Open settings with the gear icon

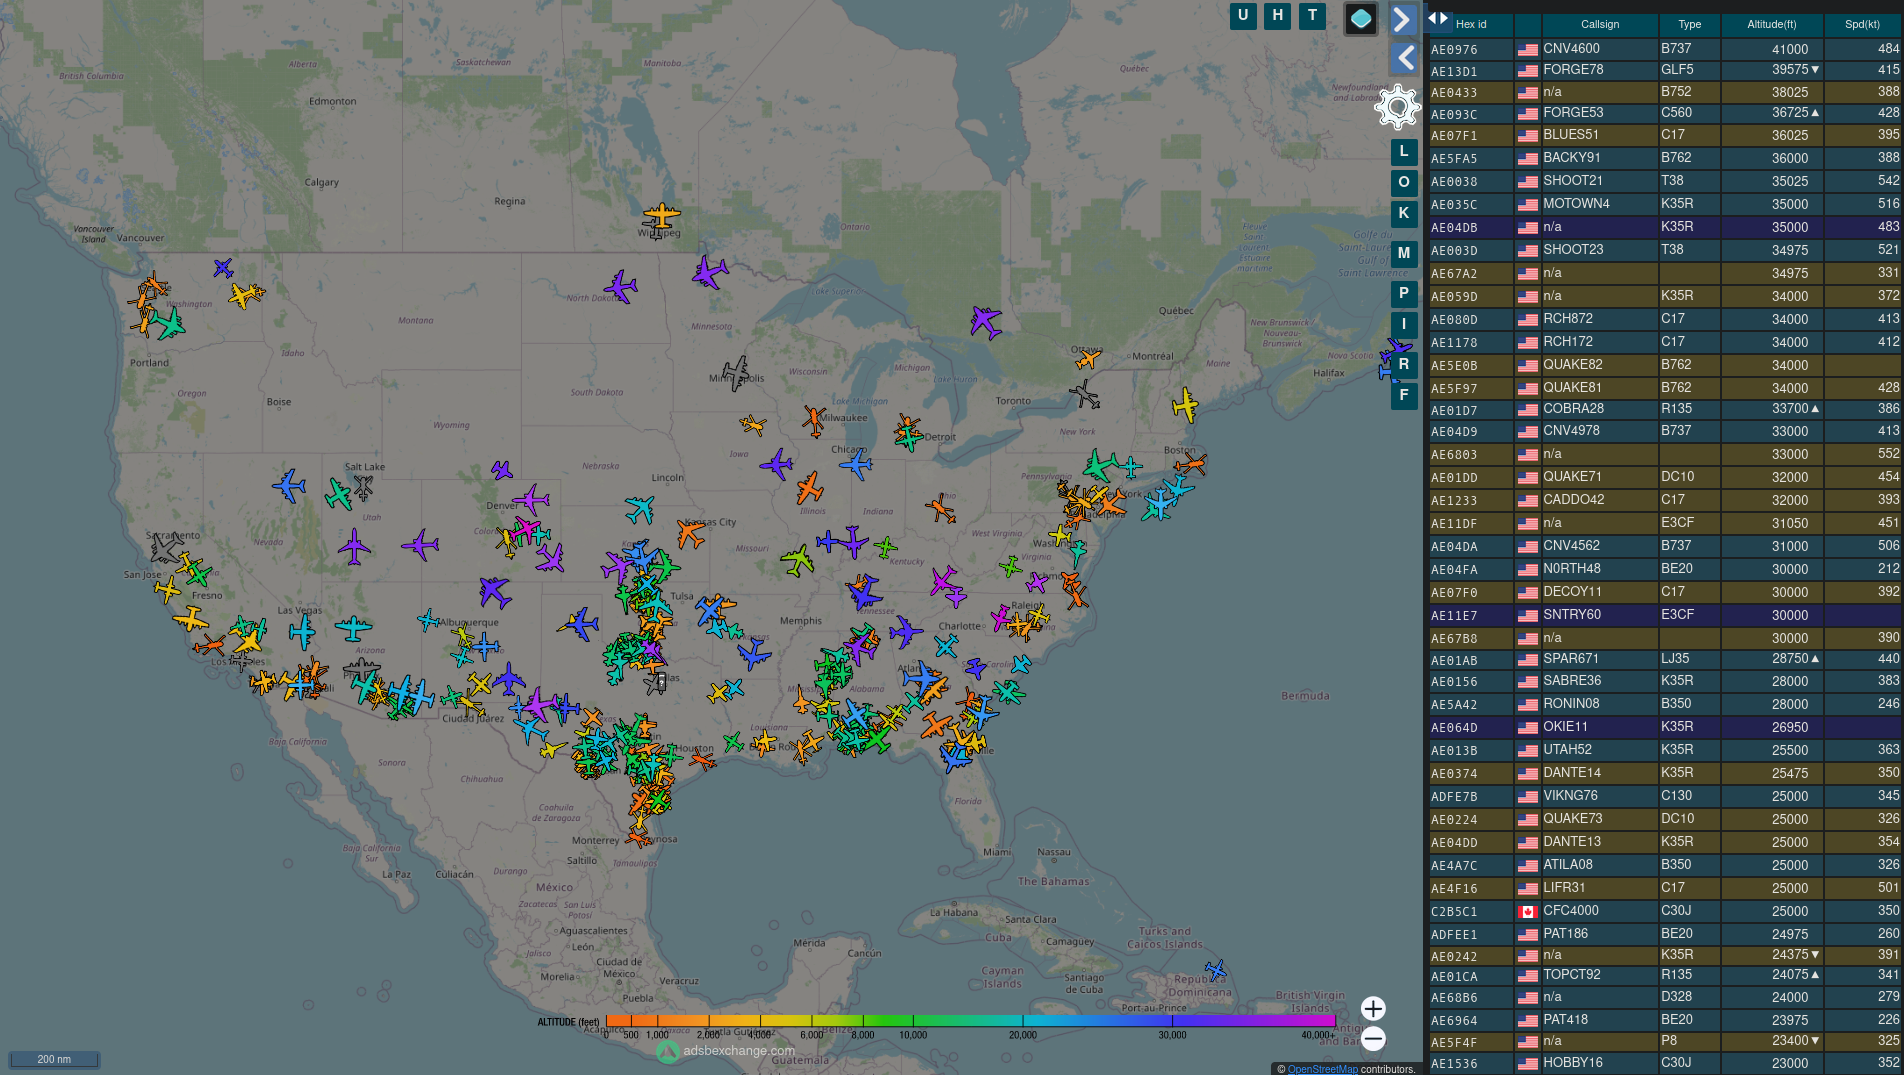click(x=1397, y=106)
